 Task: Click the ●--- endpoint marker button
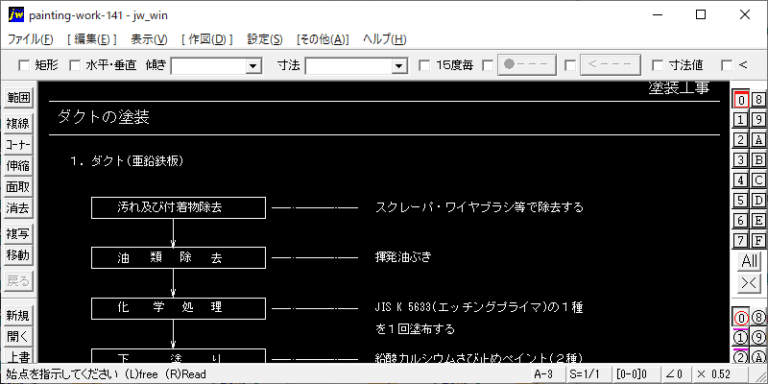click(x=527, y=65)
